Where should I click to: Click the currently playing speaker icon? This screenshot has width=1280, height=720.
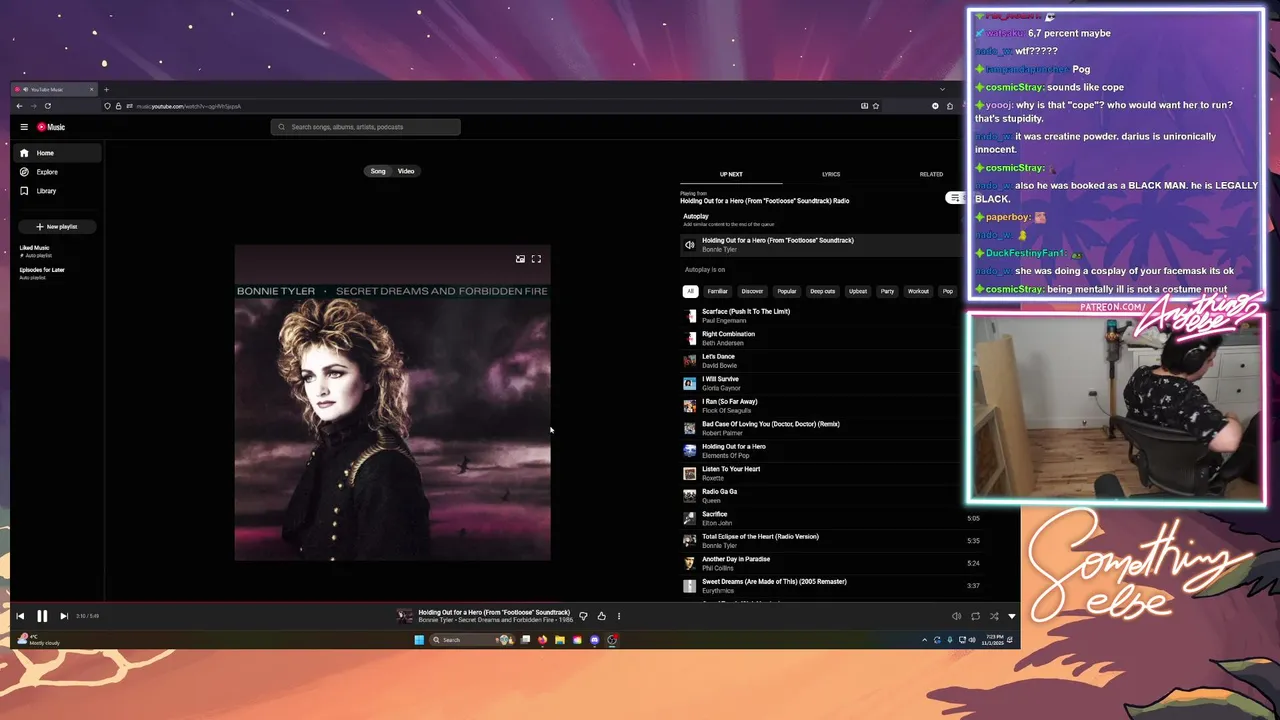(x=689, y=245)
